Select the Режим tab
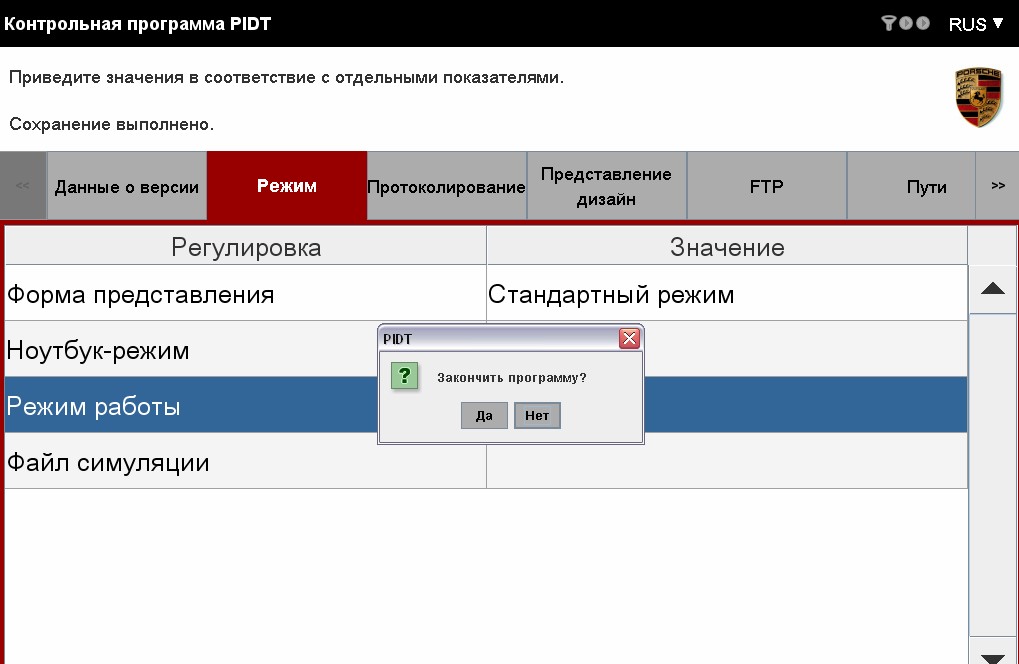This screenshot has width=1019, height=664. click(x=287, y=186)
